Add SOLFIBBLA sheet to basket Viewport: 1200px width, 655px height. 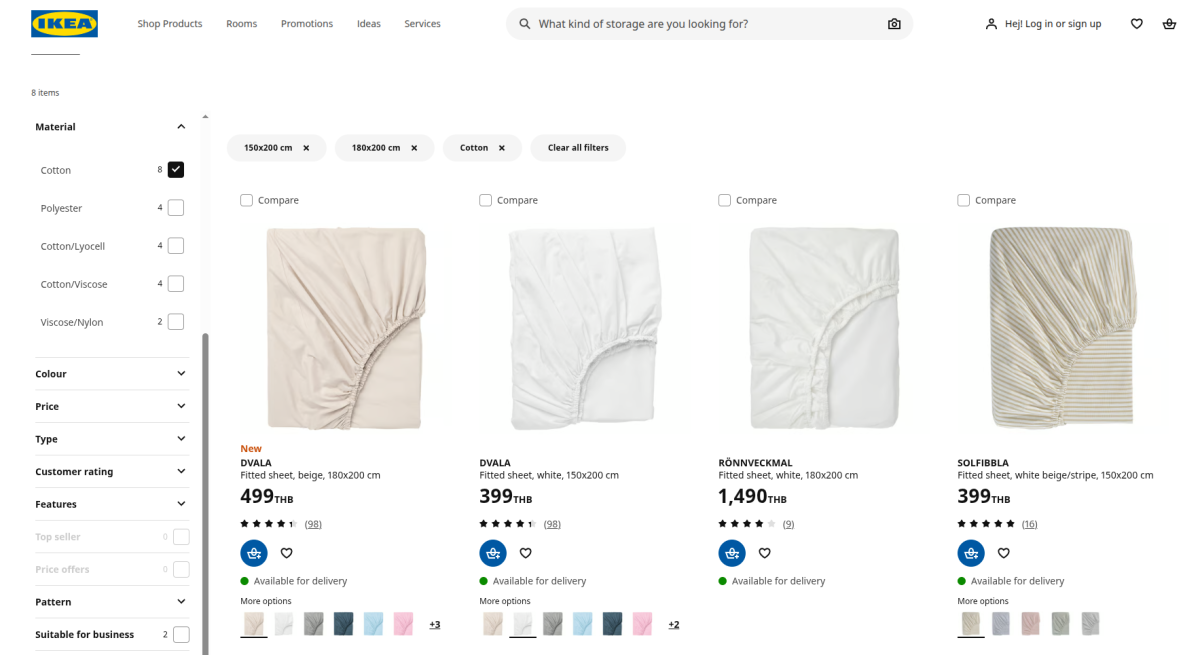pyautogui.click(x=971, y=553)
